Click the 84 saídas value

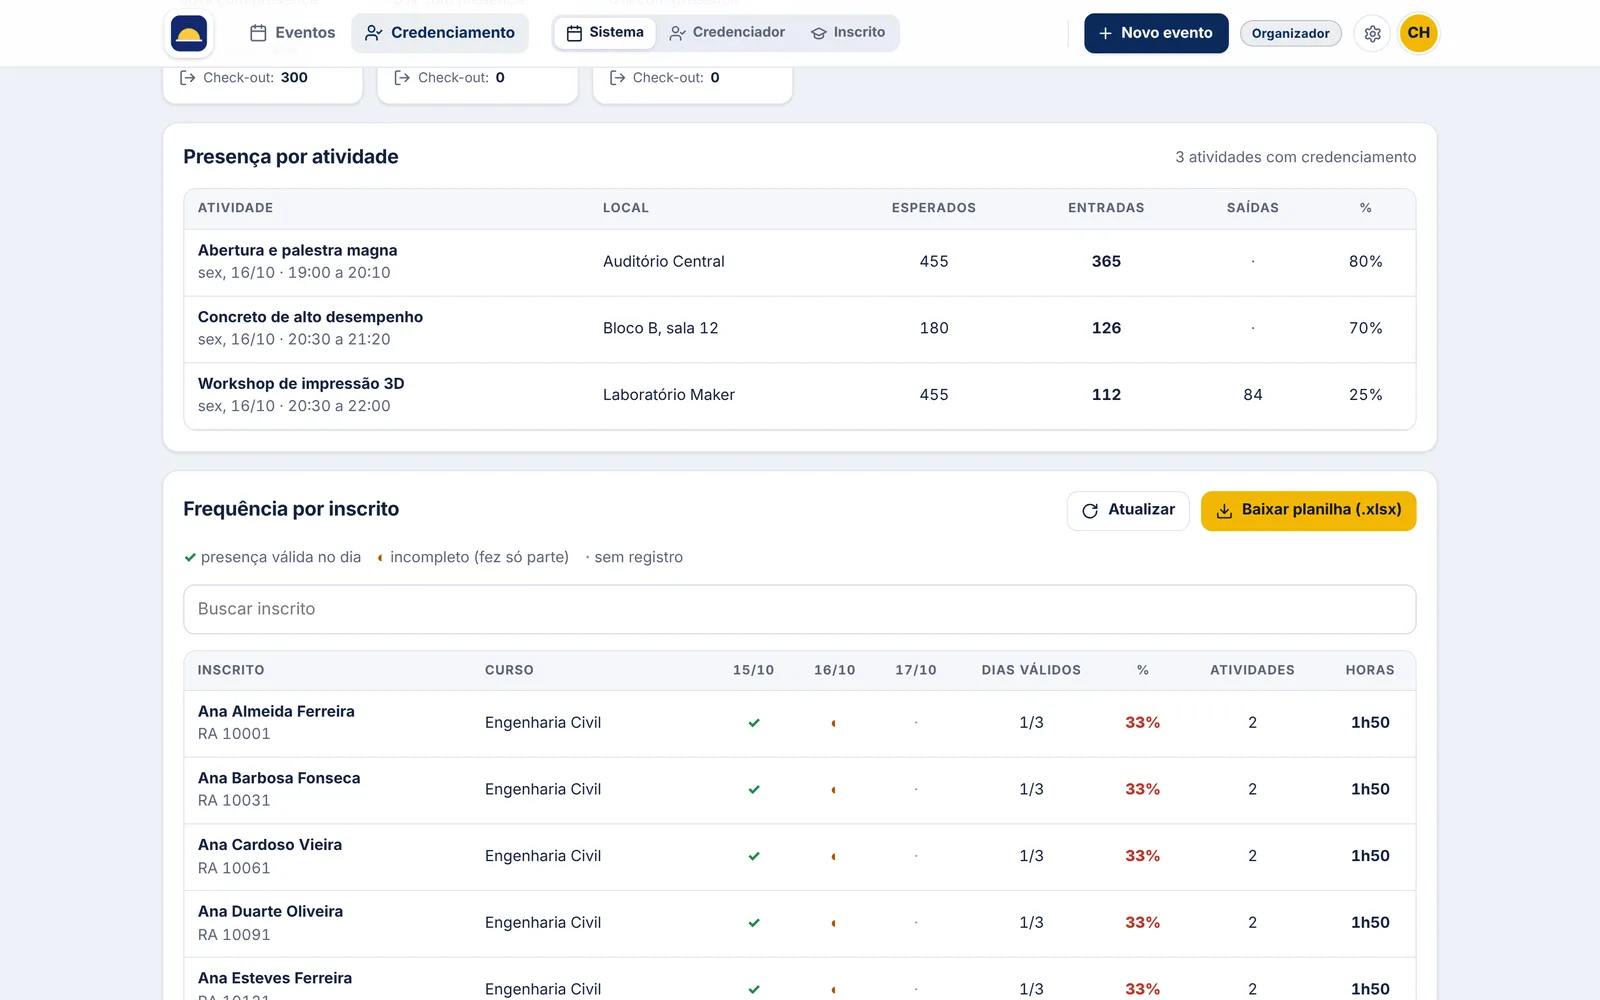(x=1252, y=395)
